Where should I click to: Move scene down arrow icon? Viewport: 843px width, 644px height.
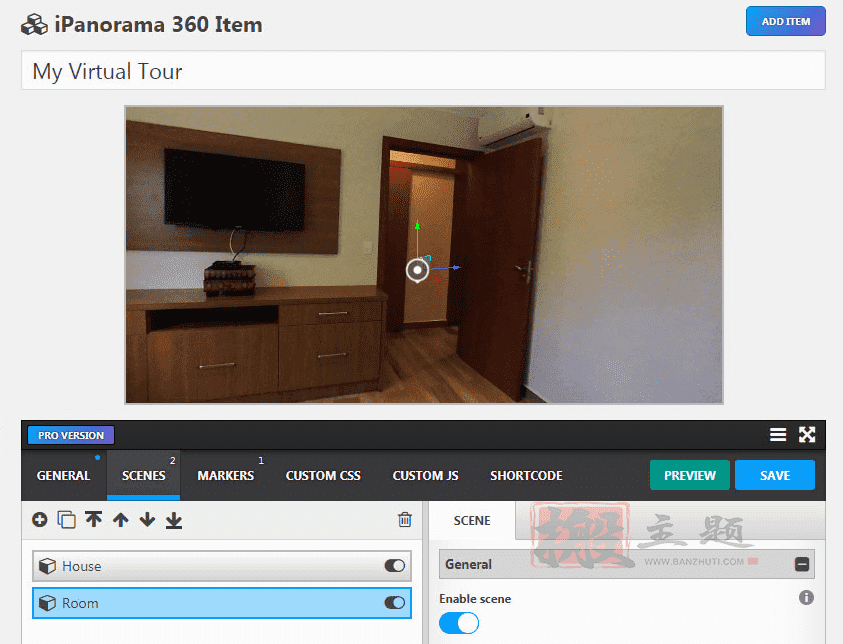(x=147, y=520)
